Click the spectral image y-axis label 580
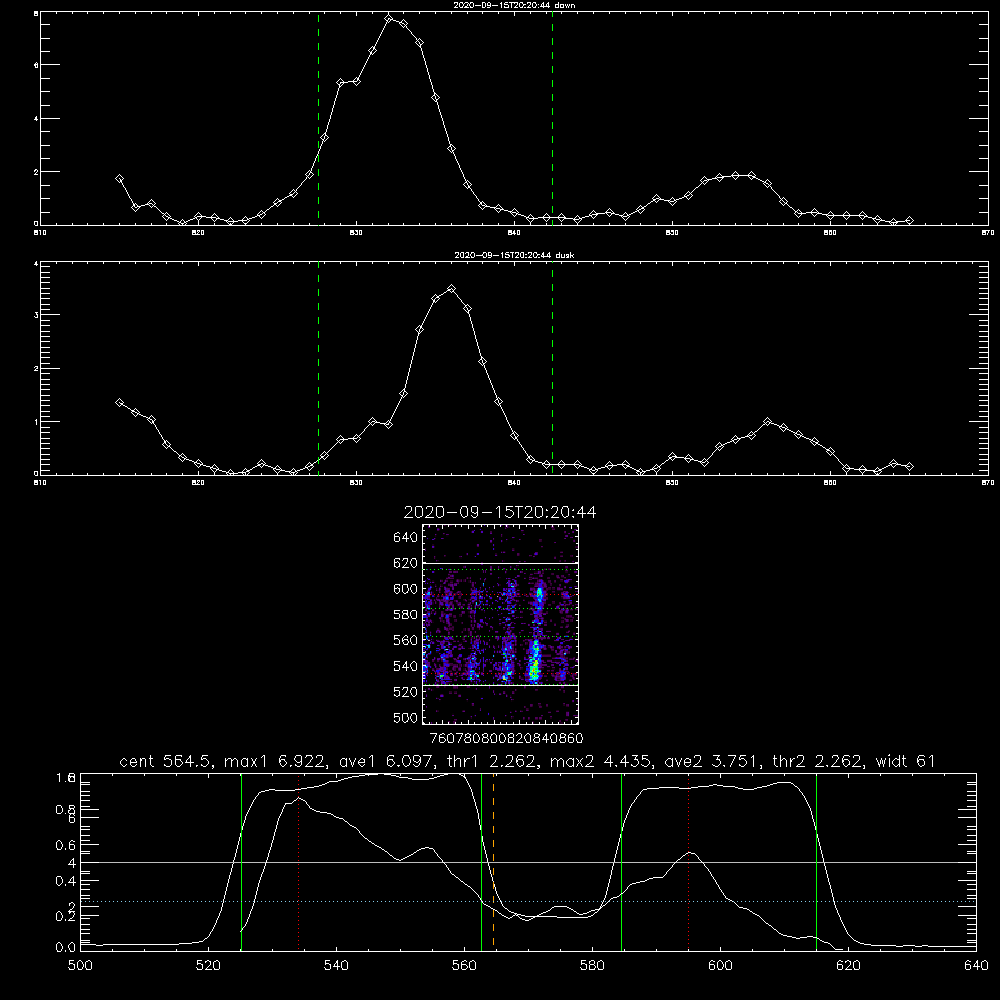This screenshot has height=1000, width=1000. click(406, 615)
